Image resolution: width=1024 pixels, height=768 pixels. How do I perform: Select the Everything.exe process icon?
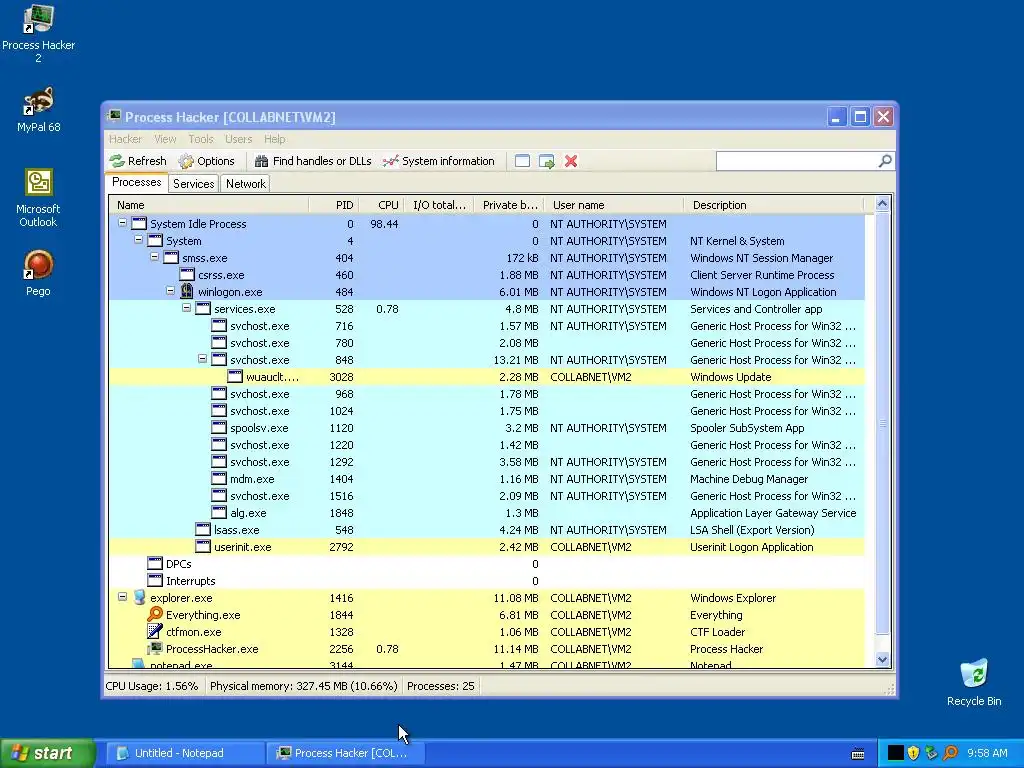(x=155, y=615)
